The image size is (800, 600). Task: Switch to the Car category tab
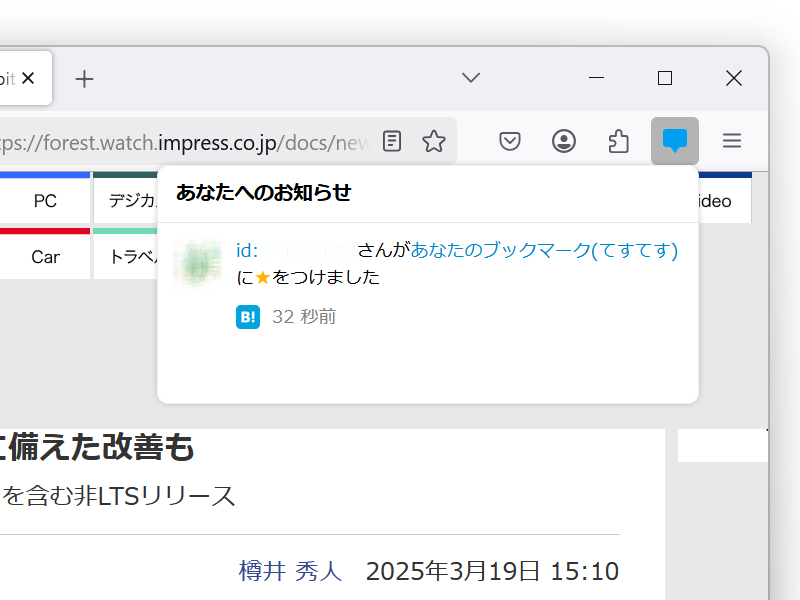(x=44, y=256)
